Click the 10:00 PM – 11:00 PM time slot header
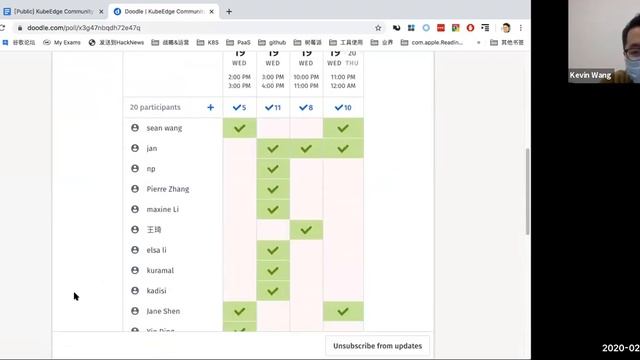 pyautogui.click(x=306, y=81)
